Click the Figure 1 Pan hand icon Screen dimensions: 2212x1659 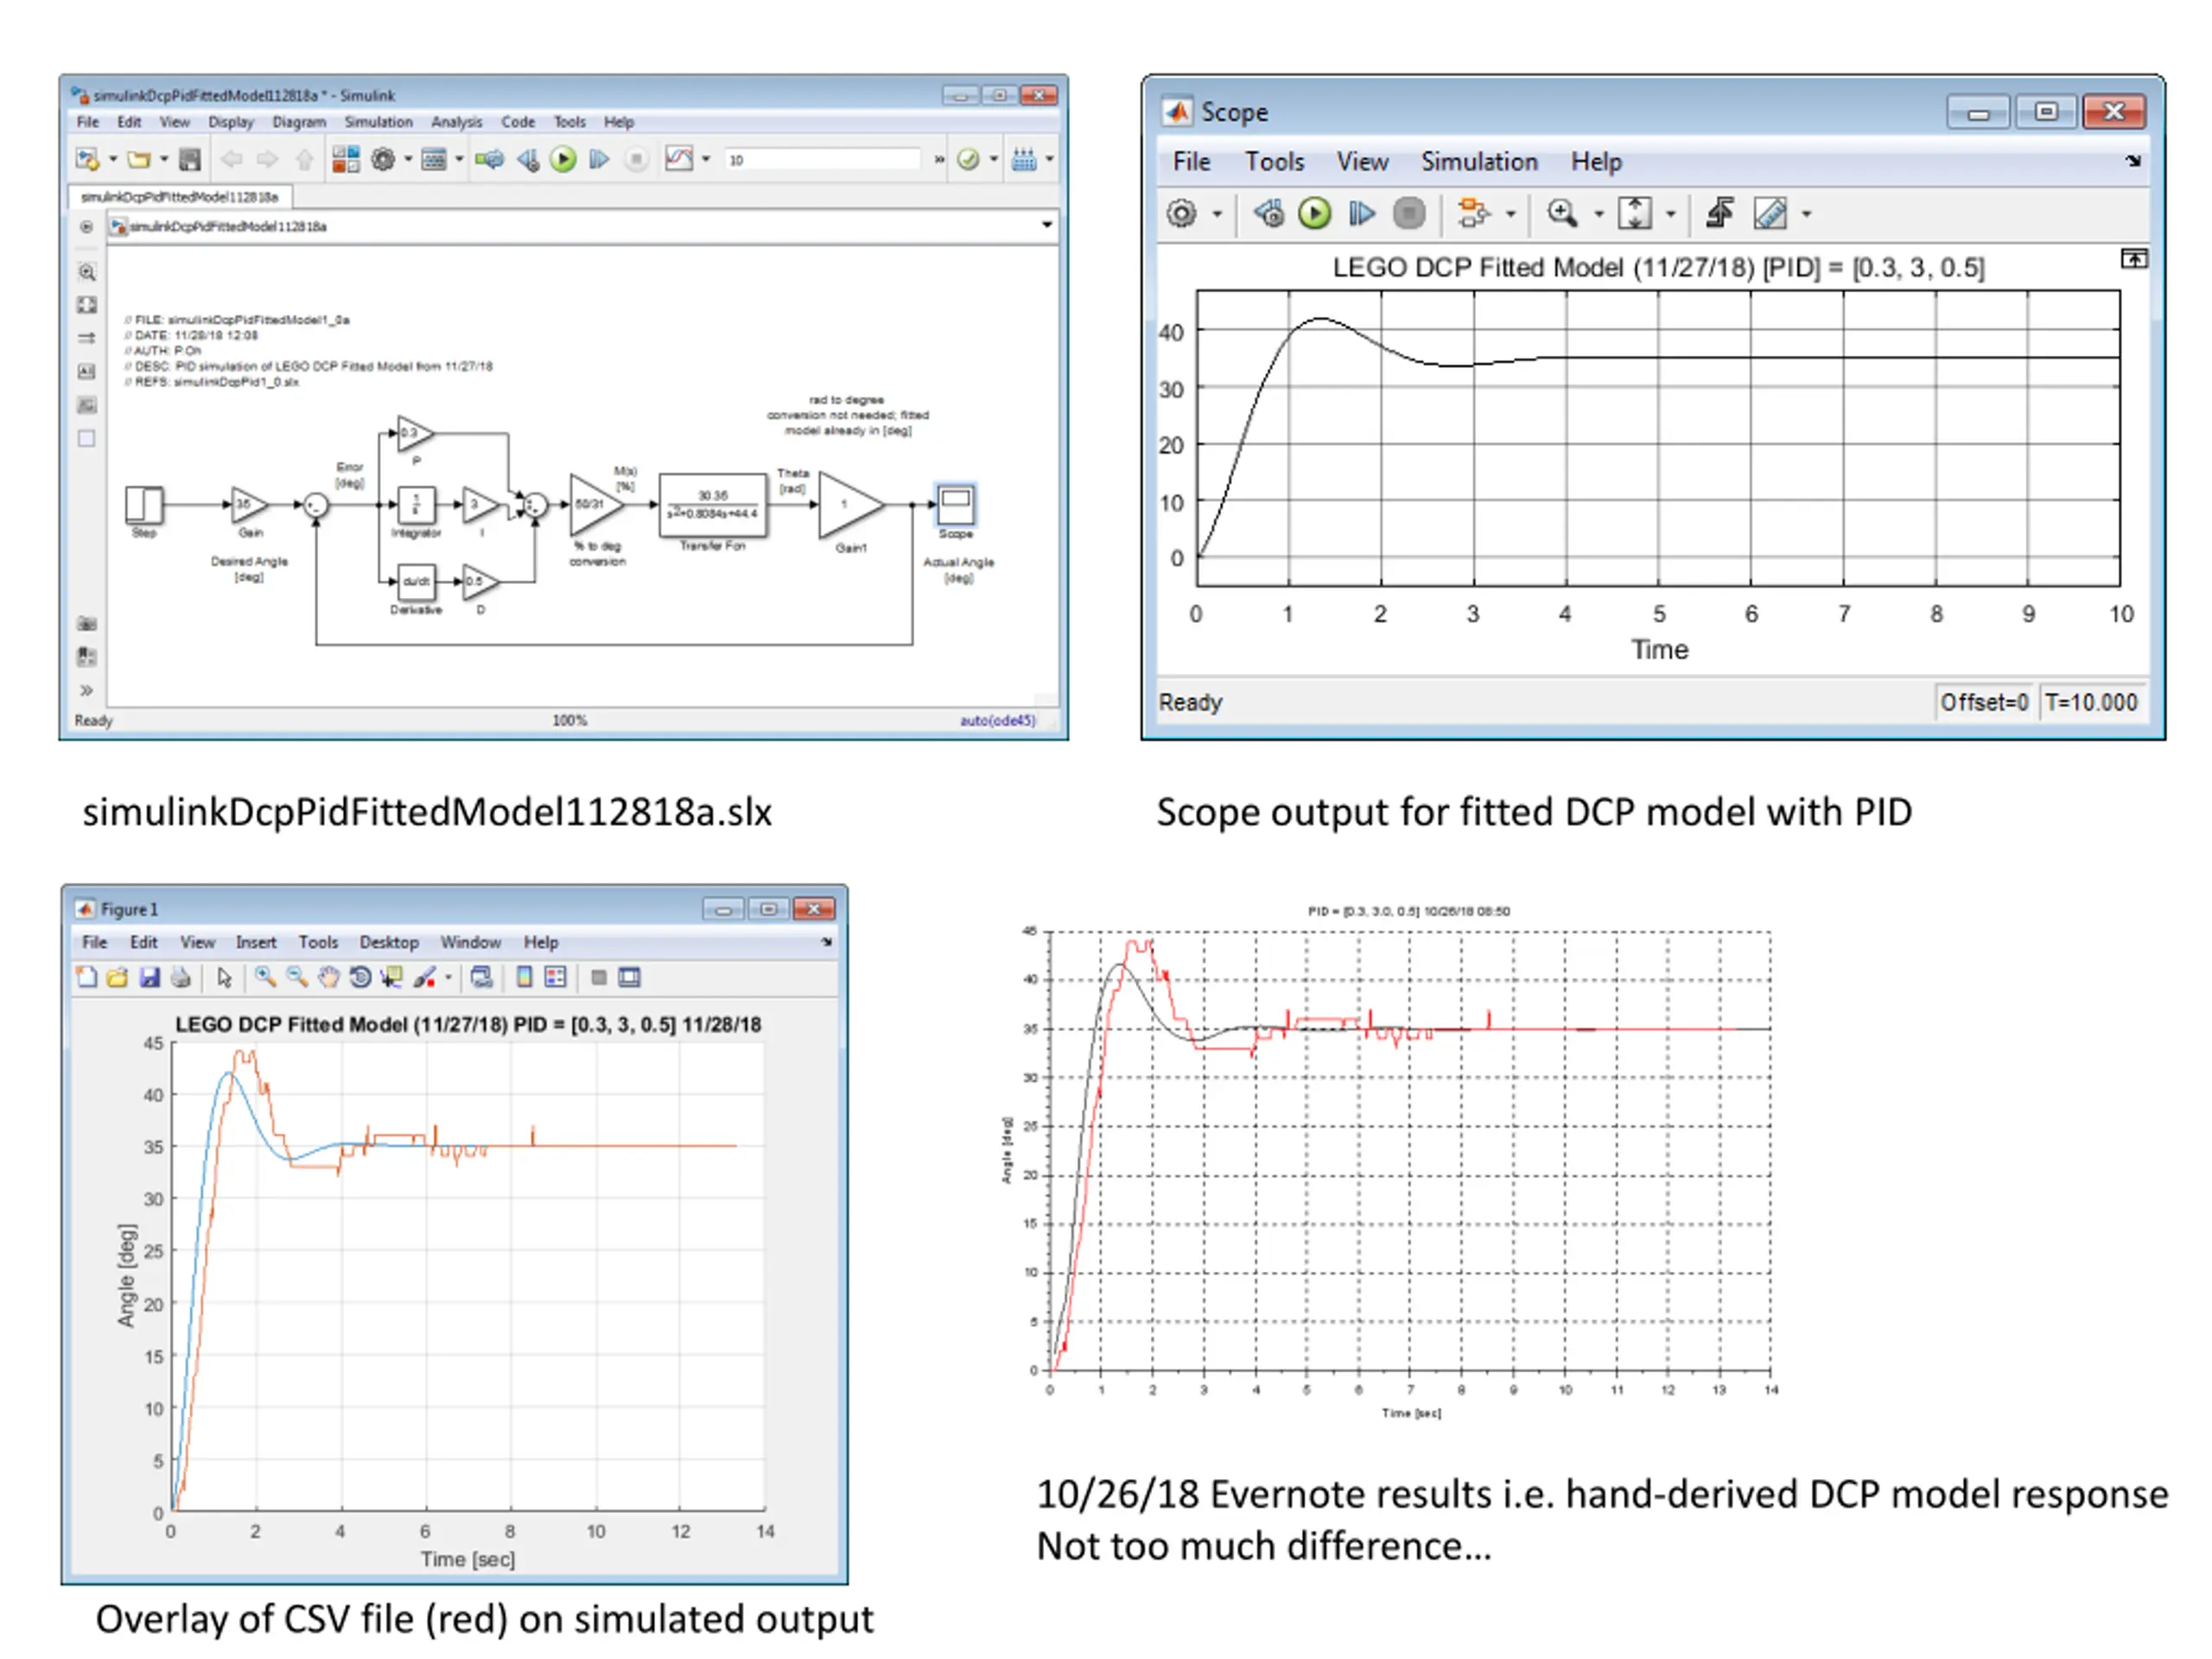point(329,977)
